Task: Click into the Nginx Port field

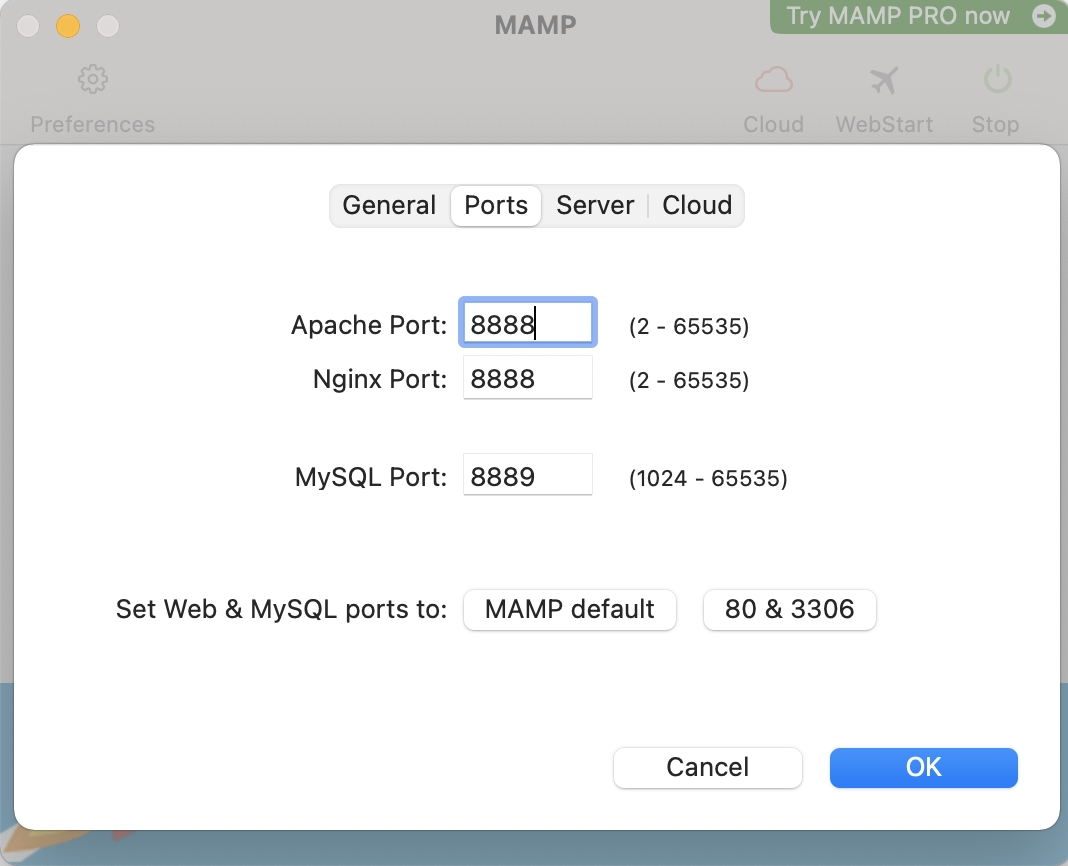Action: coord(528,377)
